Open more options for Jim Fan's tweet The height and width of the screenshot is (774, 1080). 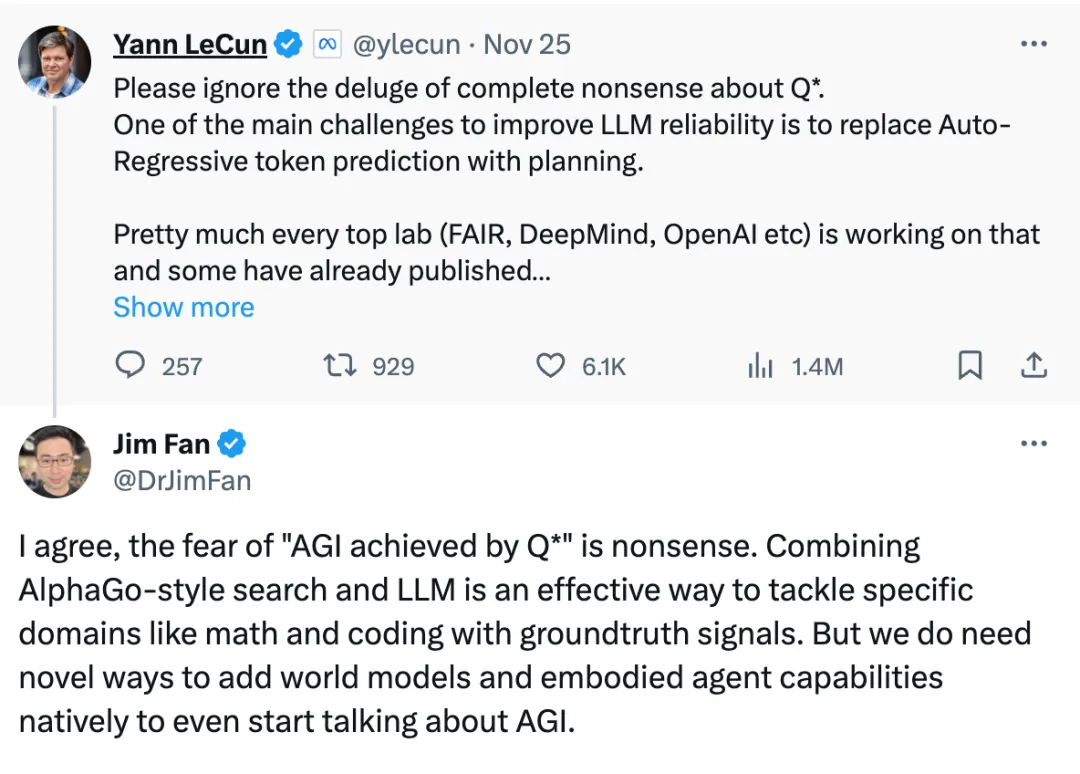pos(1034,443)
